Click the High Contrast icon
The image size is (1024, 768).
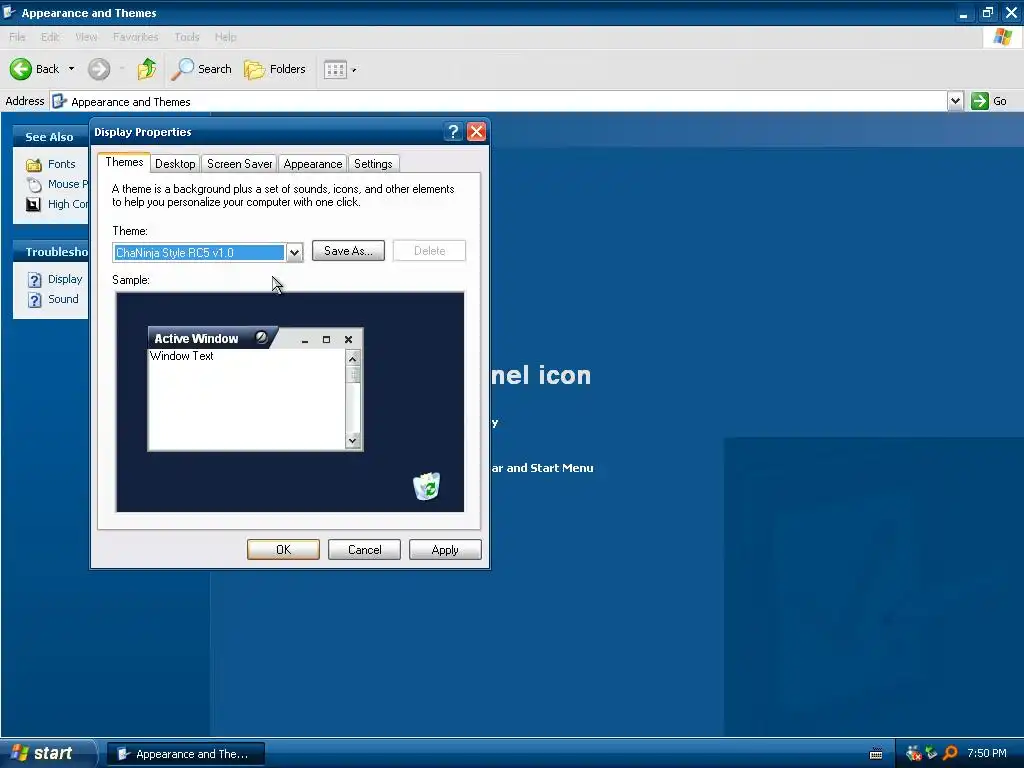[x=33, y=204]
